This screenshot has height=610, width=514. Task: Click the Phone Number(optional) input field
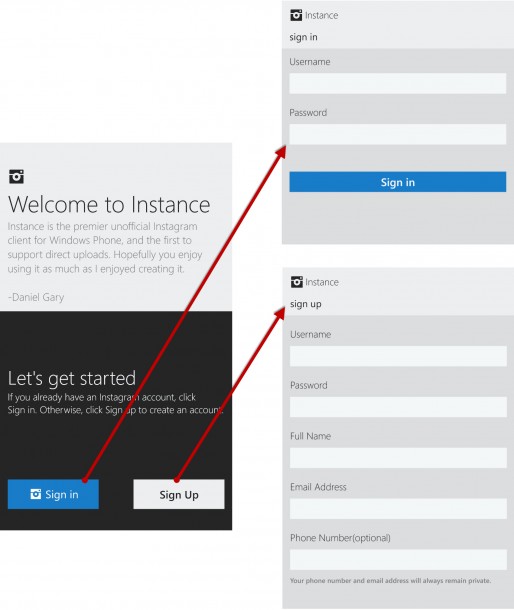click(x=398, y=559)
